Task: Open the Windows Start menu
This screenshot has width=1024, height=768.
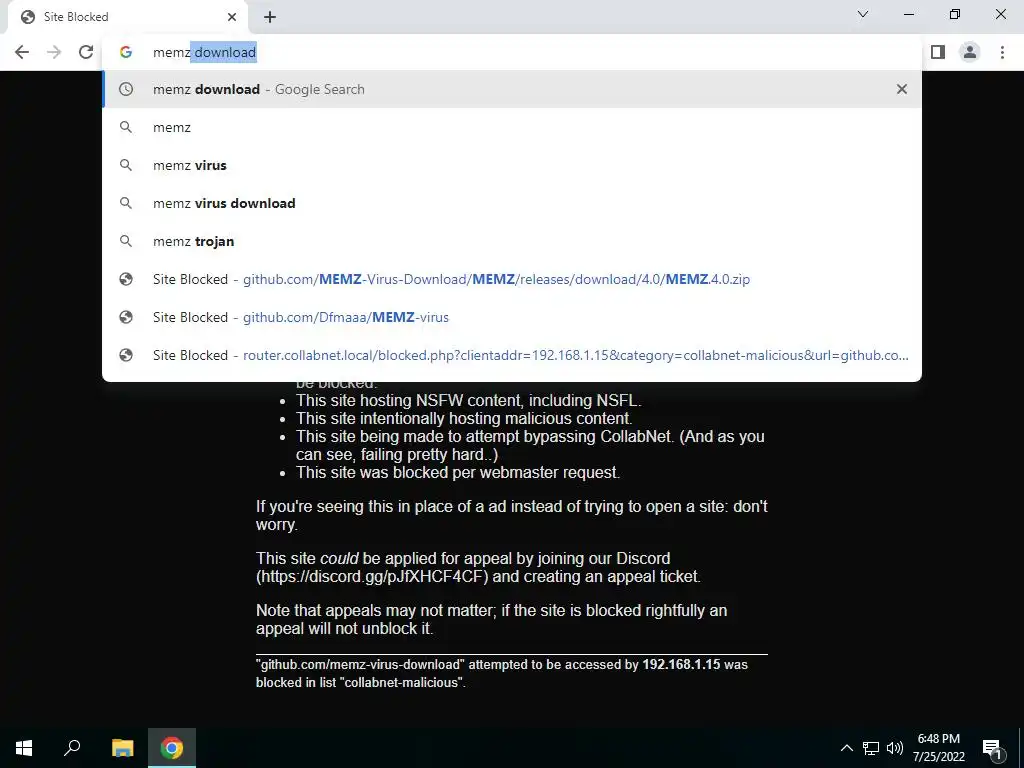Action: coord(24,748)
